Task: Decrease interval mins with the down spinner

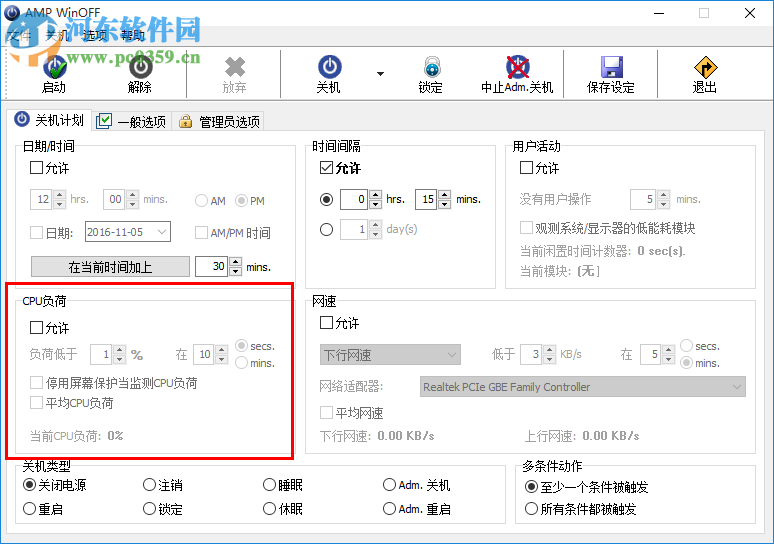Action: [x=444, y=204]
